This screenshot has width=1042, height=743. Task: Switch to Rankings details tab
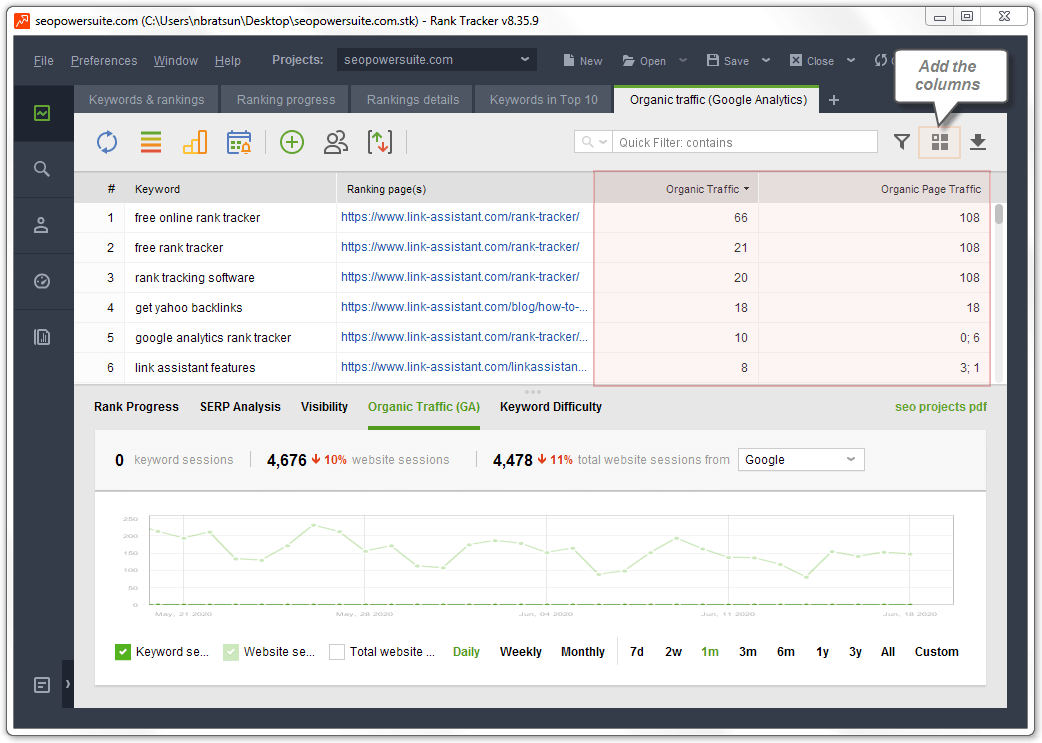click(413, 100)
